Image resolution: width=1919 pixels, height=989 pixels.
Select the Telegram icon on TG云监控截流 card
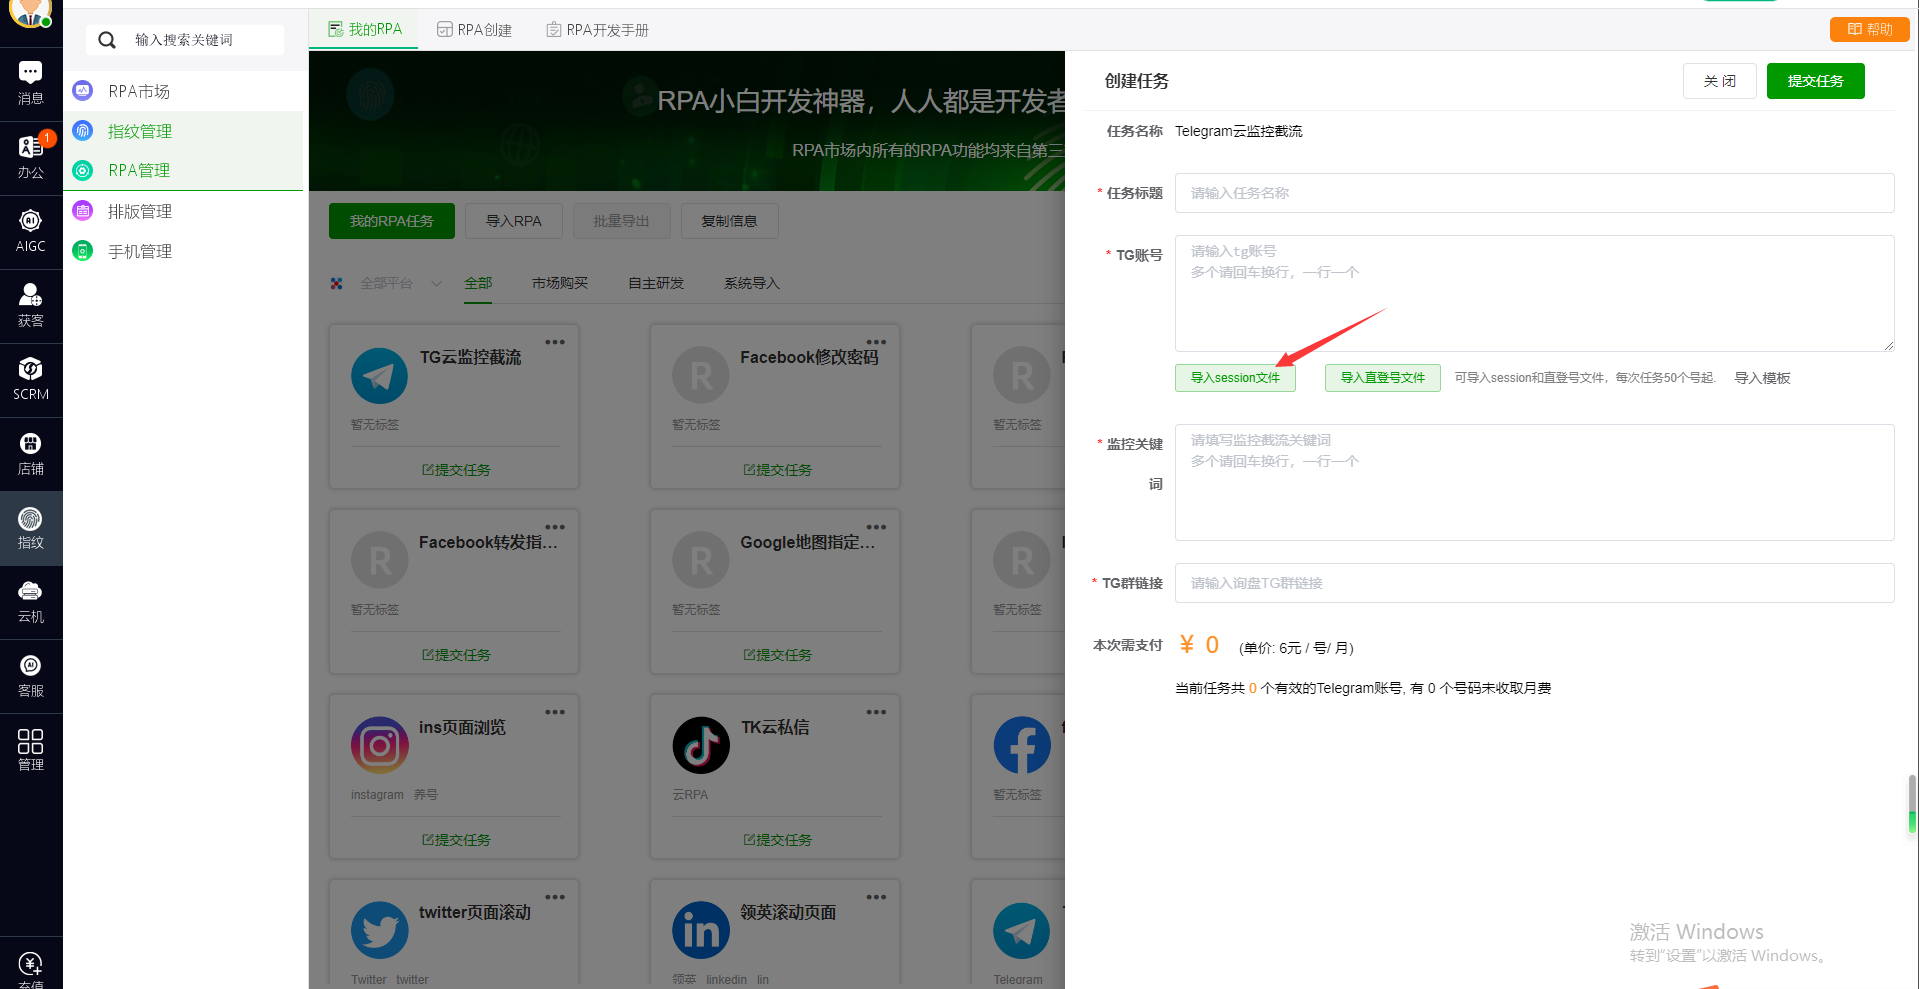click(379, 376)
